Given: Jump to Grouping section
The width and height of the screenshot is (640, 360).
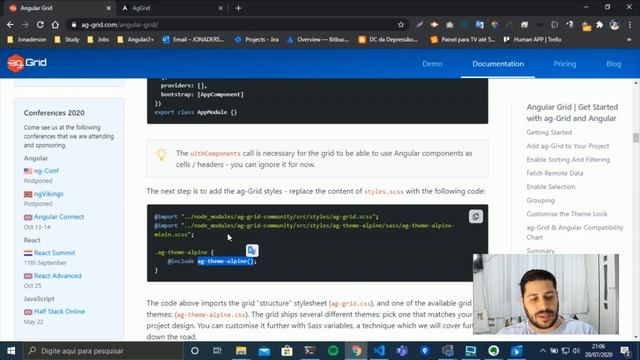Looking at the screenshot, I should [x=540, y=200].
